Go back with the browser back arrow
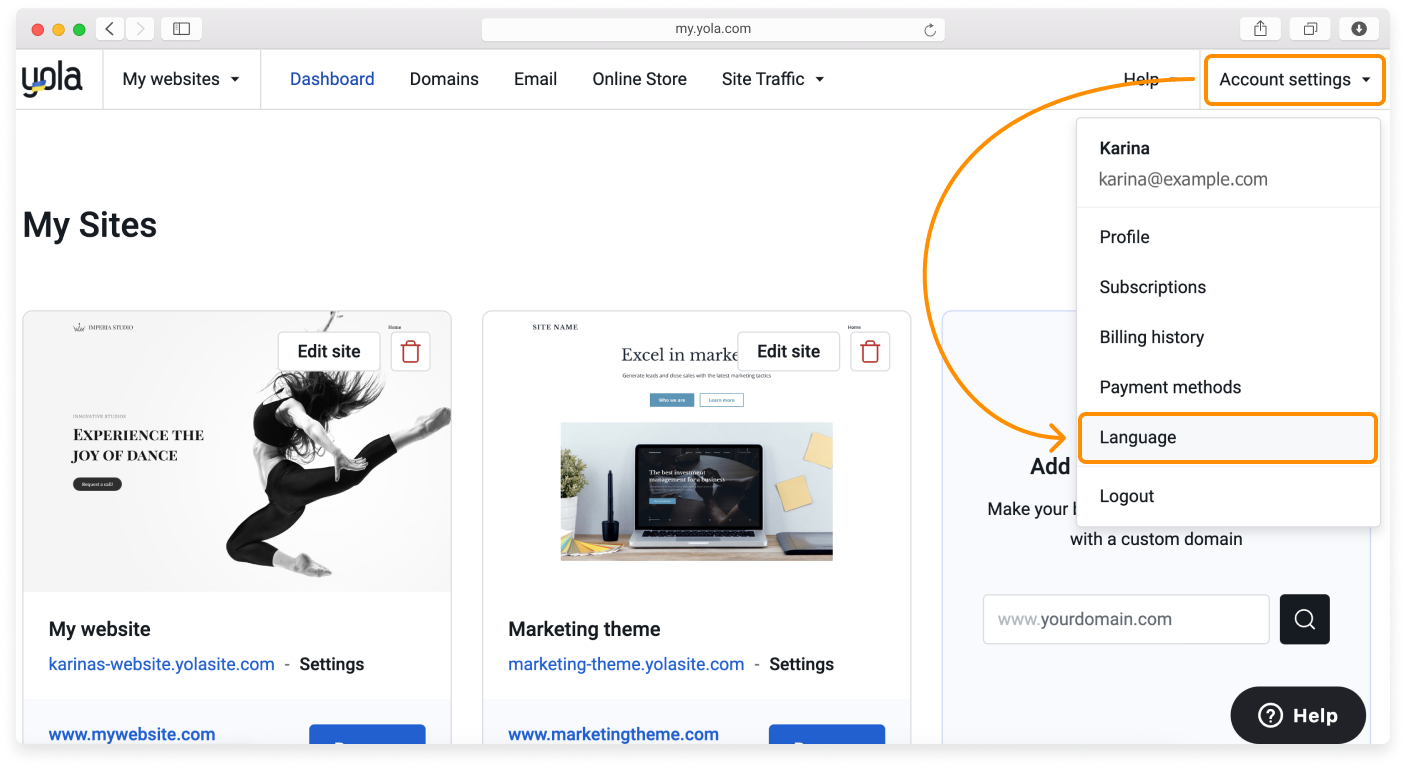The width and height of the screenshot is (1406, 768). point(110,29)
